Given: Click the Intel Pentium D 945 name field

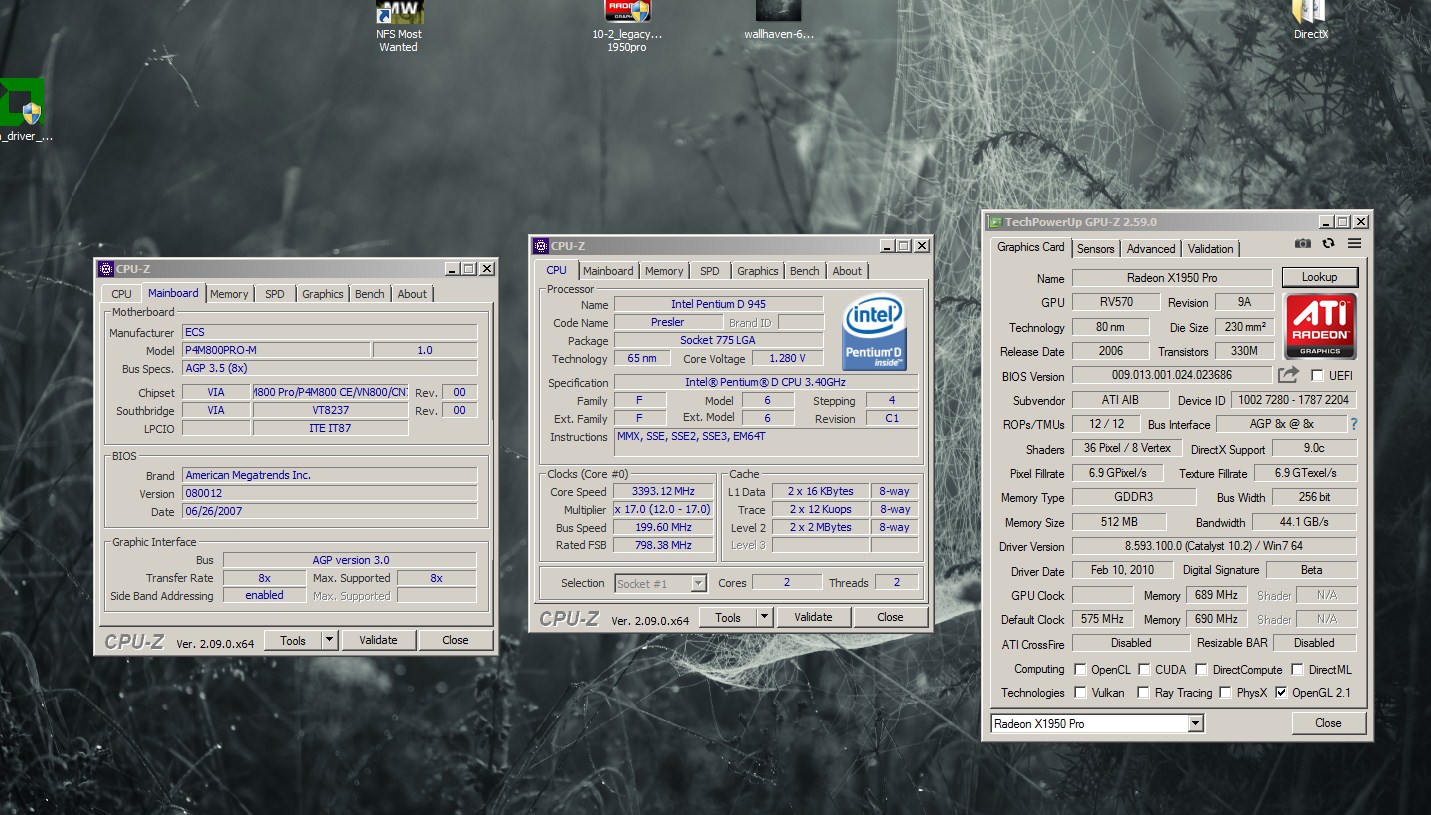Looking at the screenshot, I should [x=718, y=304].
